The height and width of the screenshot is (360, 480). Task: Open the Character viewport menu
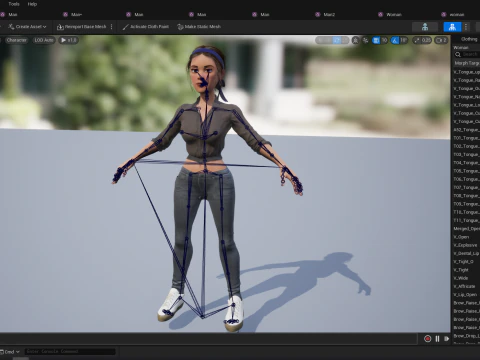pyautogui.click(x=16, y=40)
